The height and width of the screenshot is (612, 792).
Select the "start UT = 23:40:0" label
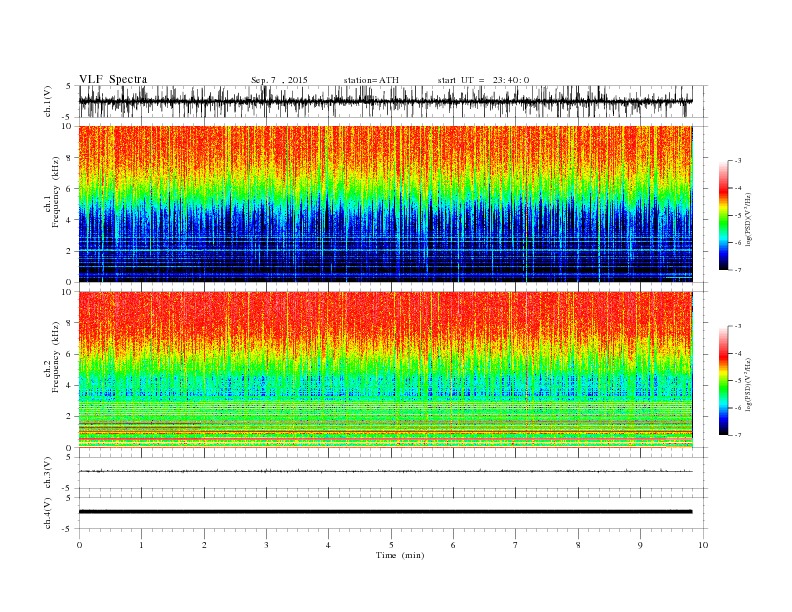click(483, 80)
